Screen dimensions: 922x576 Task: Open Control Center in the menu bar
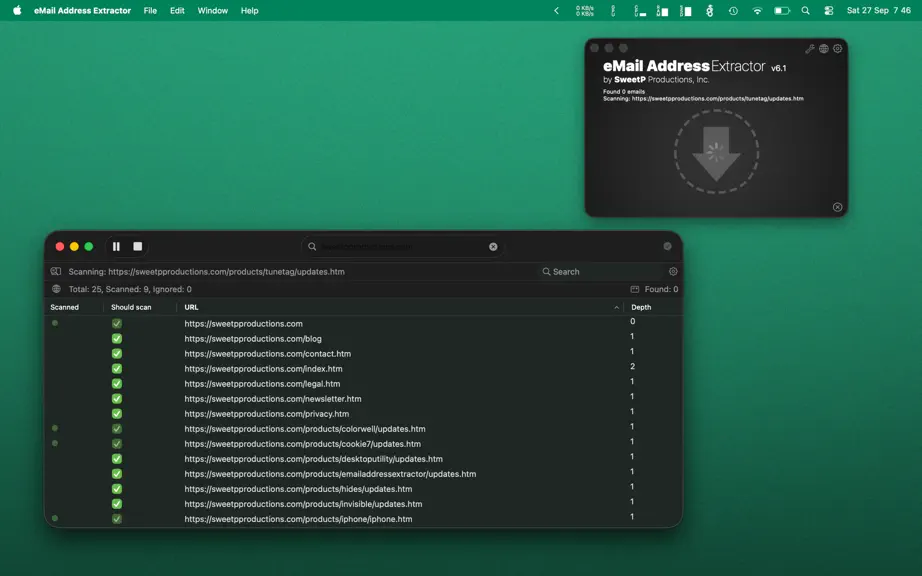(x=829, y=11)
